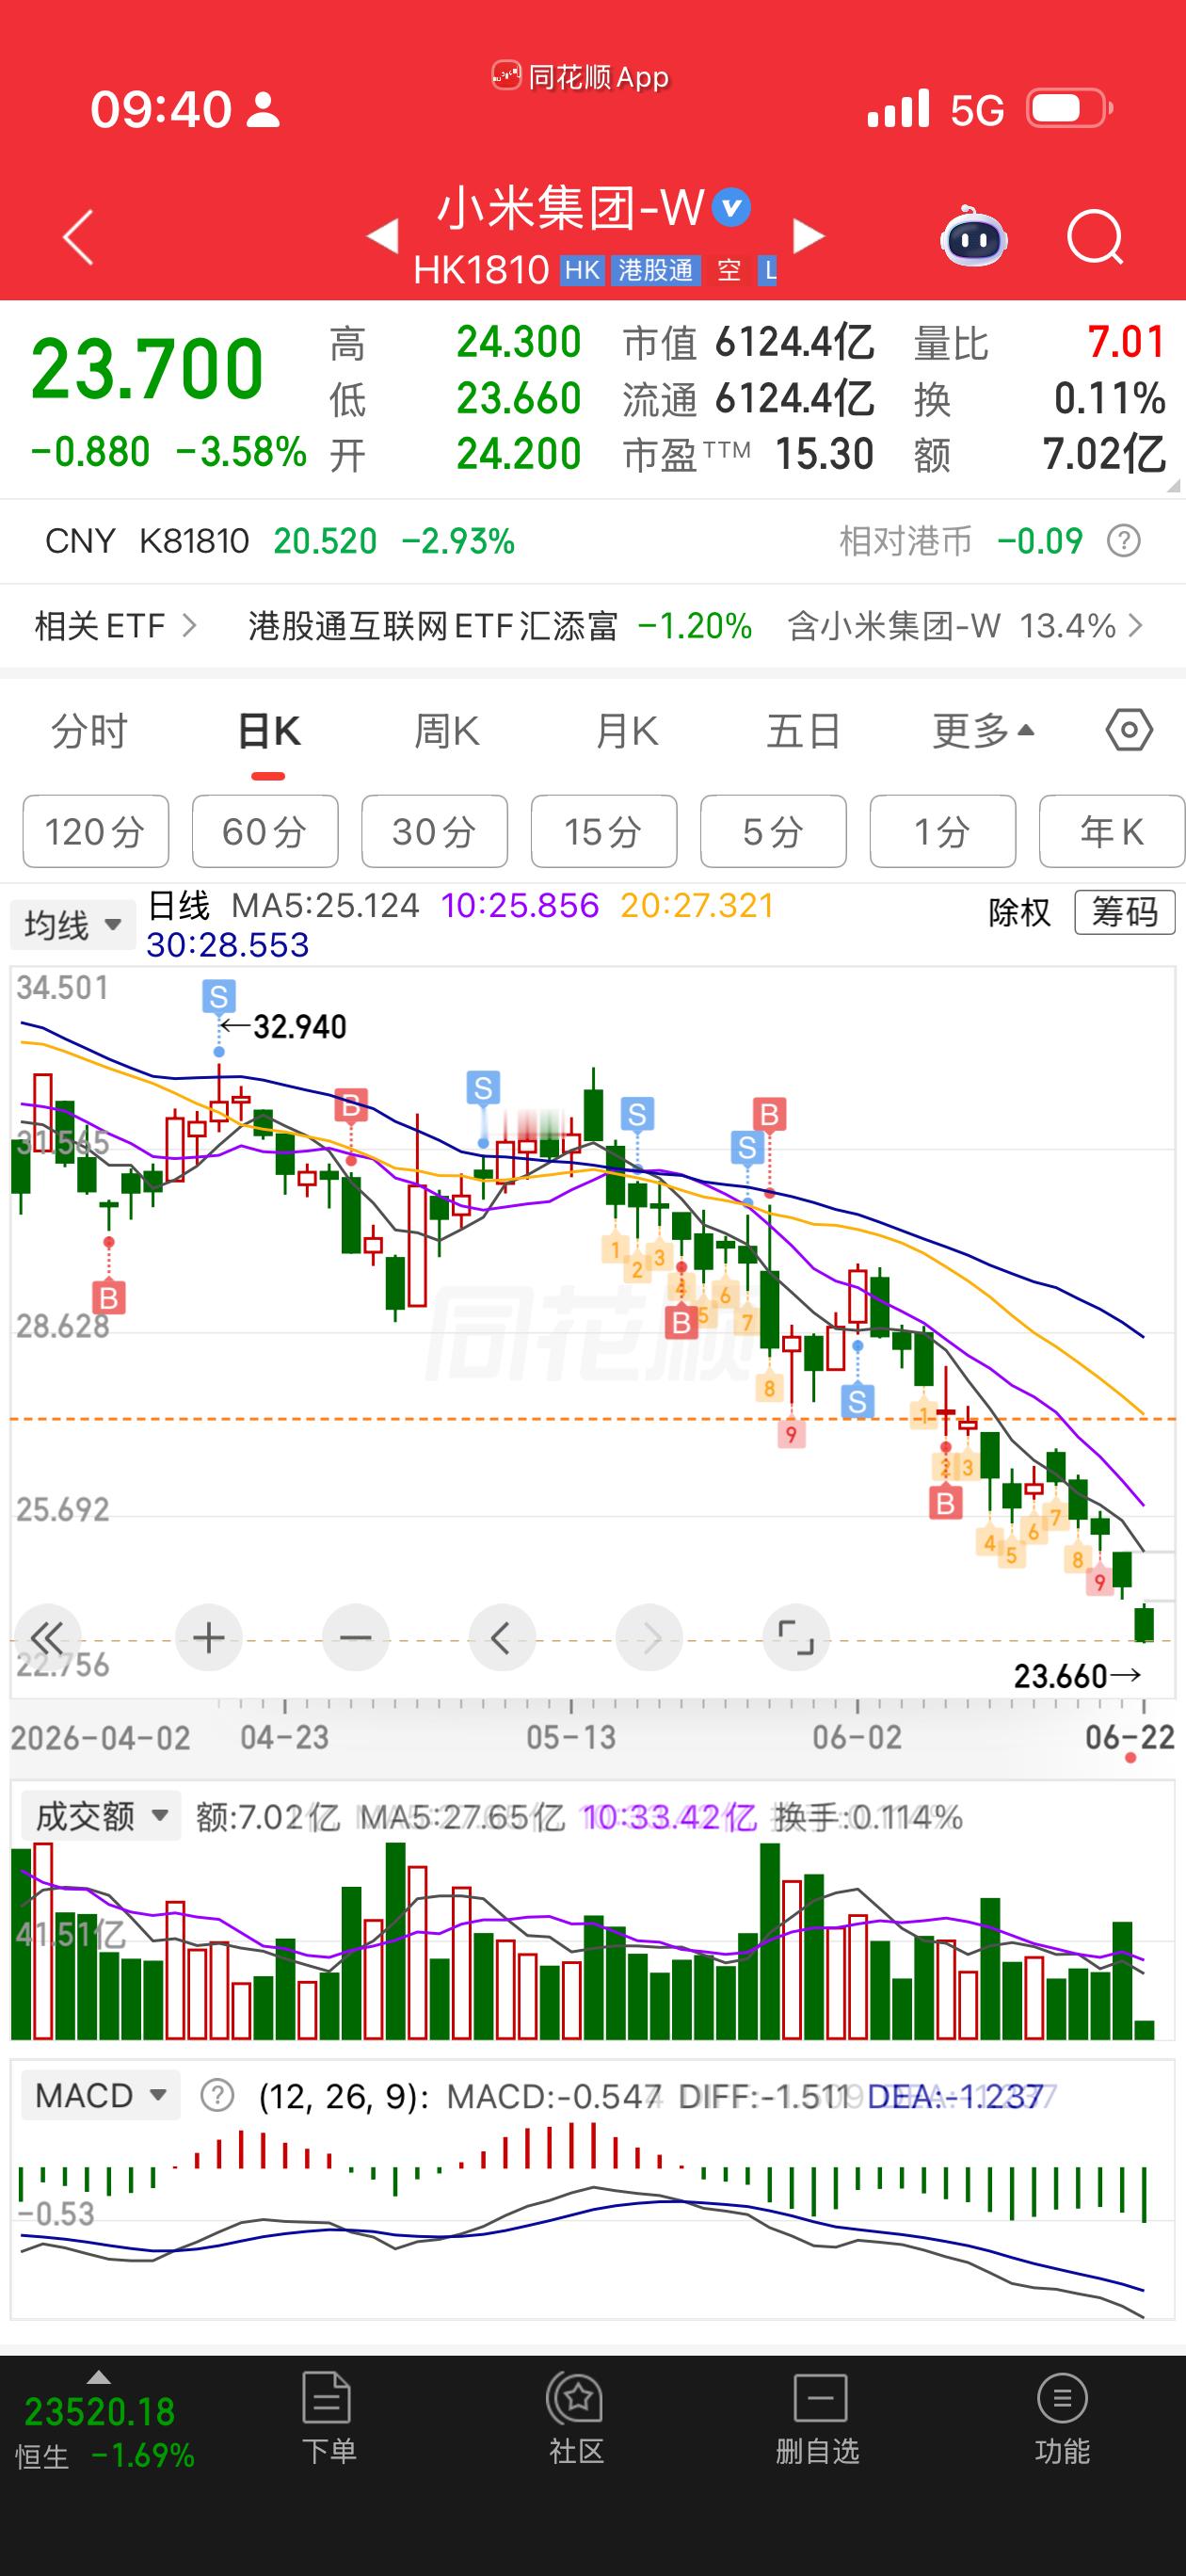Toggle the 除权 adjustment setting
This screenshot has width=1186, height=2576.
click(1019, 912)
